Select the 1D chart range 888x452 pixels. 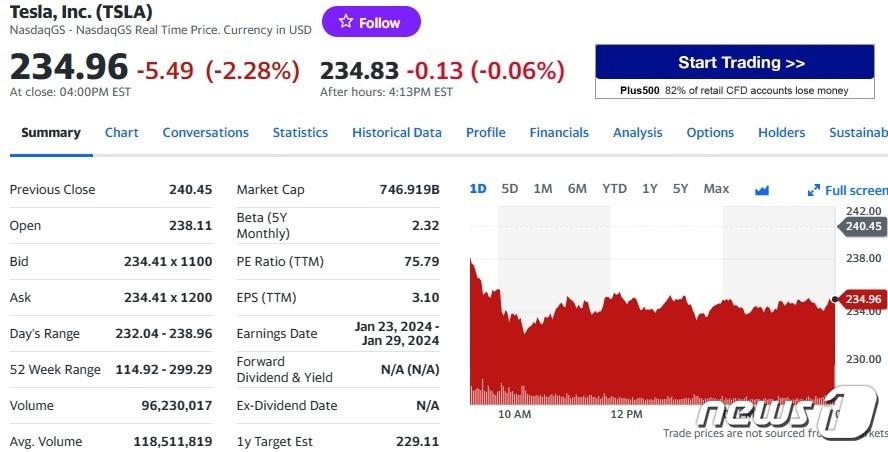pos(478,189)
